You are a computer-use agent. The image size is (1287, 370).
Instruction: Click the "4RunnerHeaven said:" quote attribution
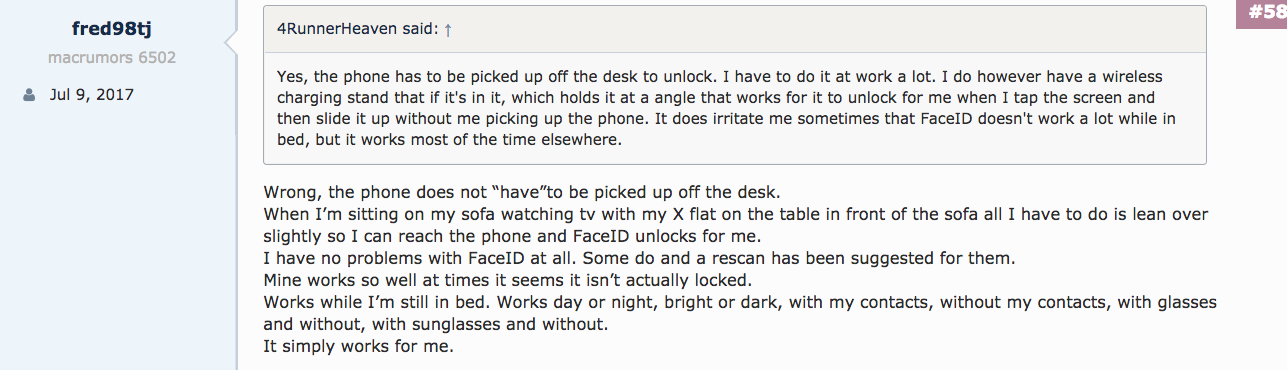[358, 29]
